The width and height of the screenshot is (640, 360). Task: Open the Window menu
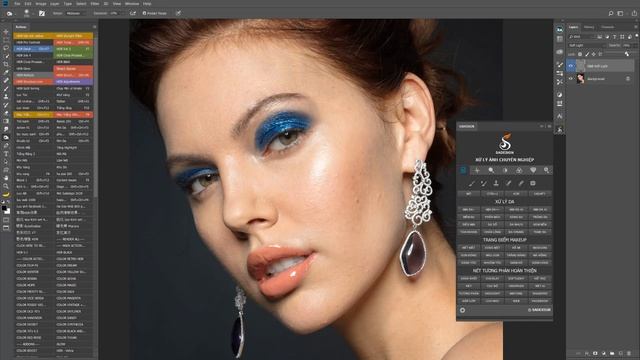pyautogui.click(x=132, y=4)
